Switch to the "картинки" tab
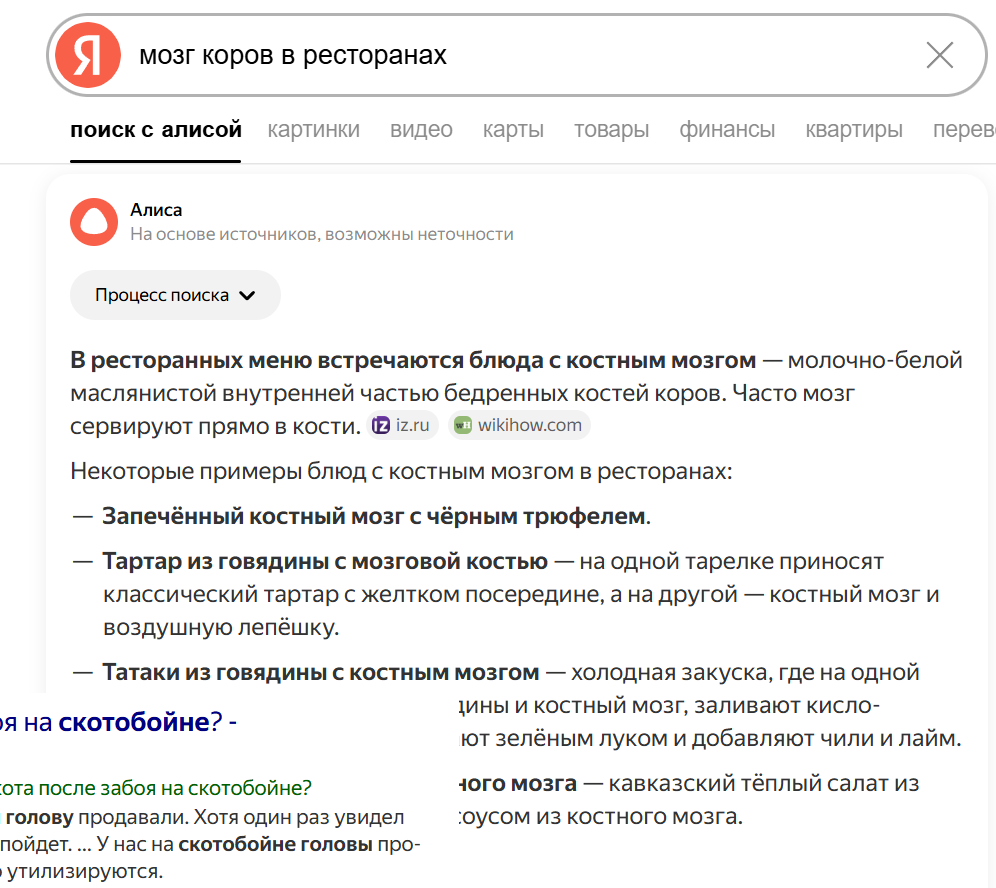The width and height of the screenshot is (996, 888). [x=314, y=130]
